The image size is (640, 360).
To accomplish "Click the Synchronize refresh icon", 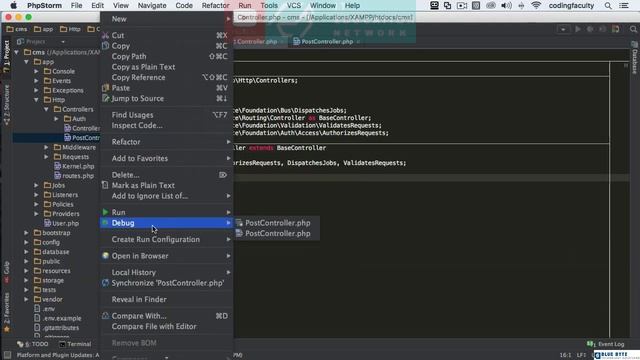I will [105, 283].
